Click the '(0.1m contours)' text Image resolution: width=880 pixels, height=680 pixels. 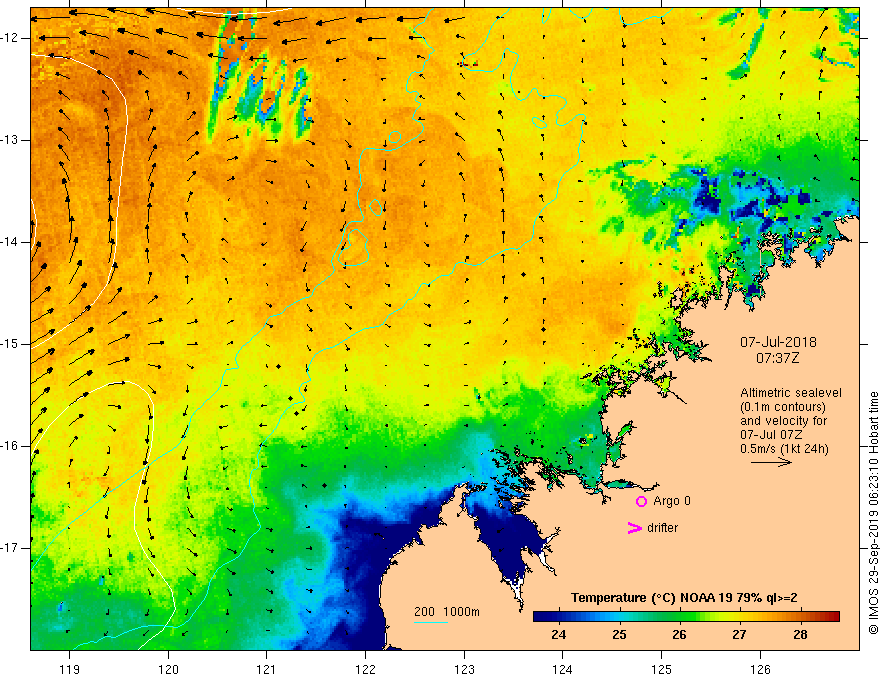[x=783, y=407]
